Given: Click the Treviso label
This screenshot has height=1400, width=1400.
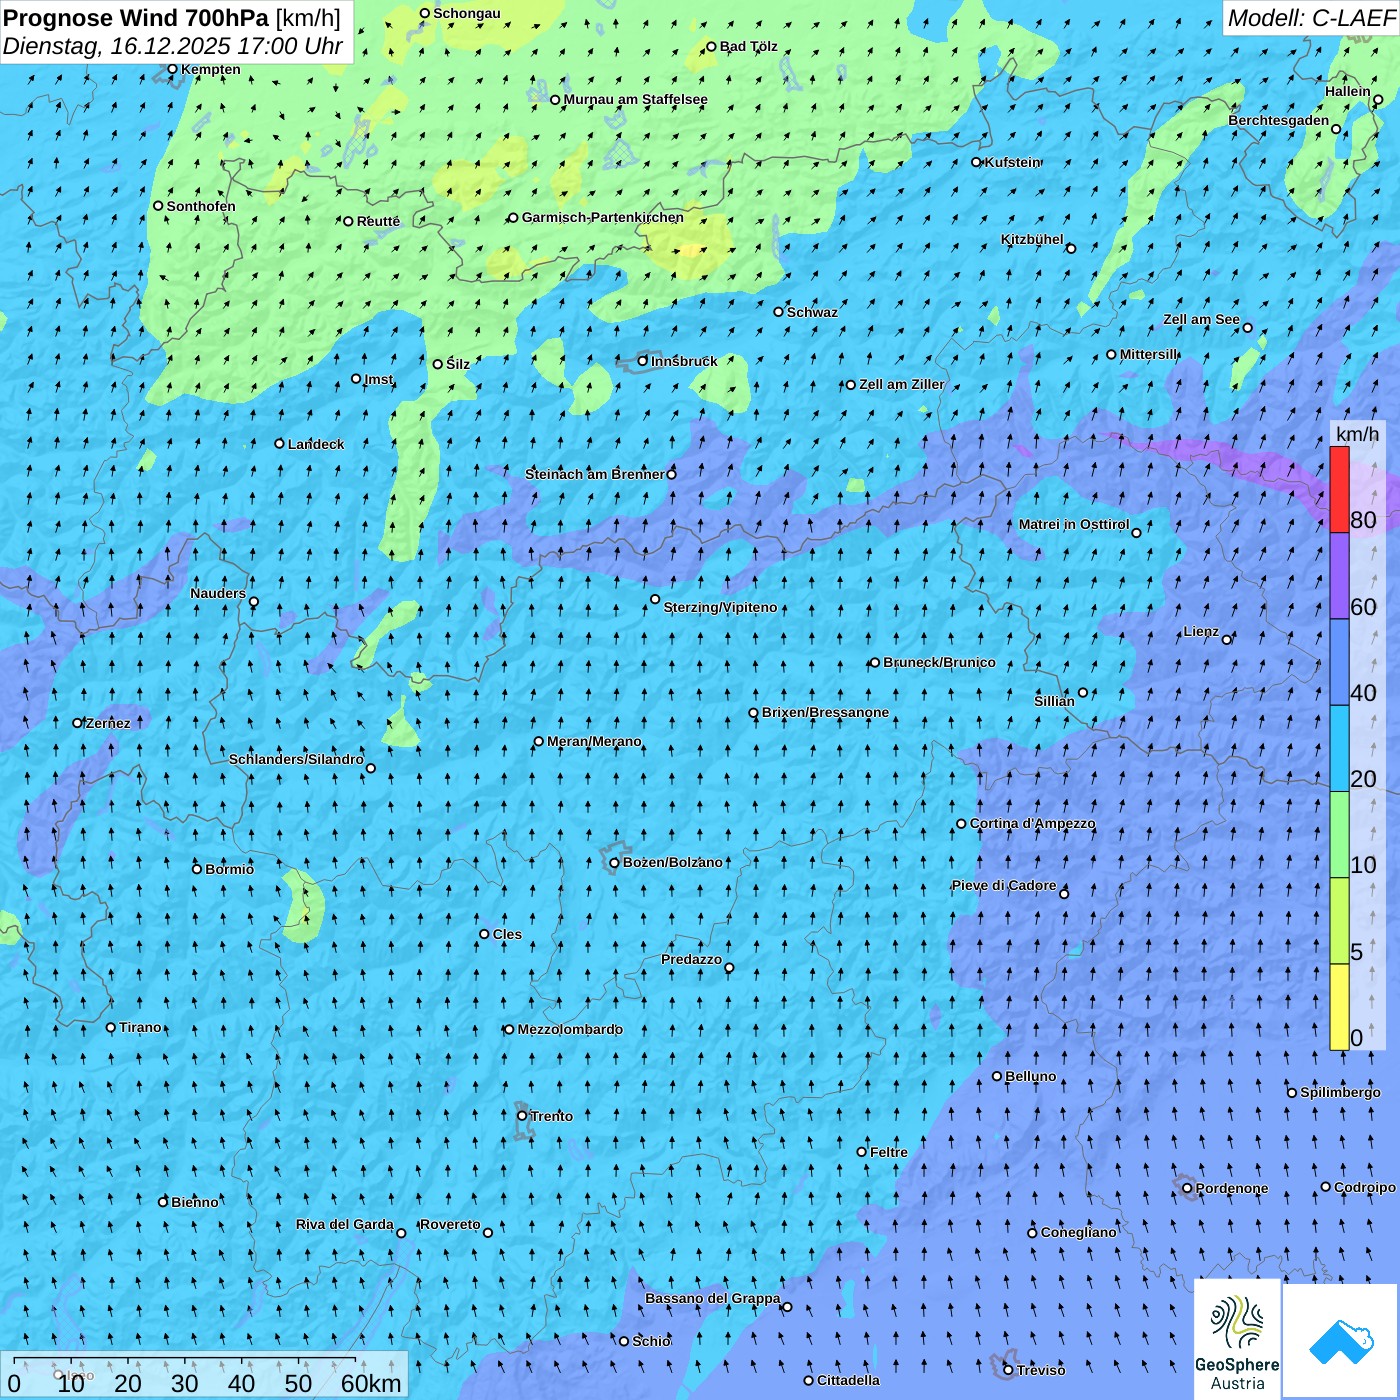Looking at the screenshot, I should [1041, 1370].
